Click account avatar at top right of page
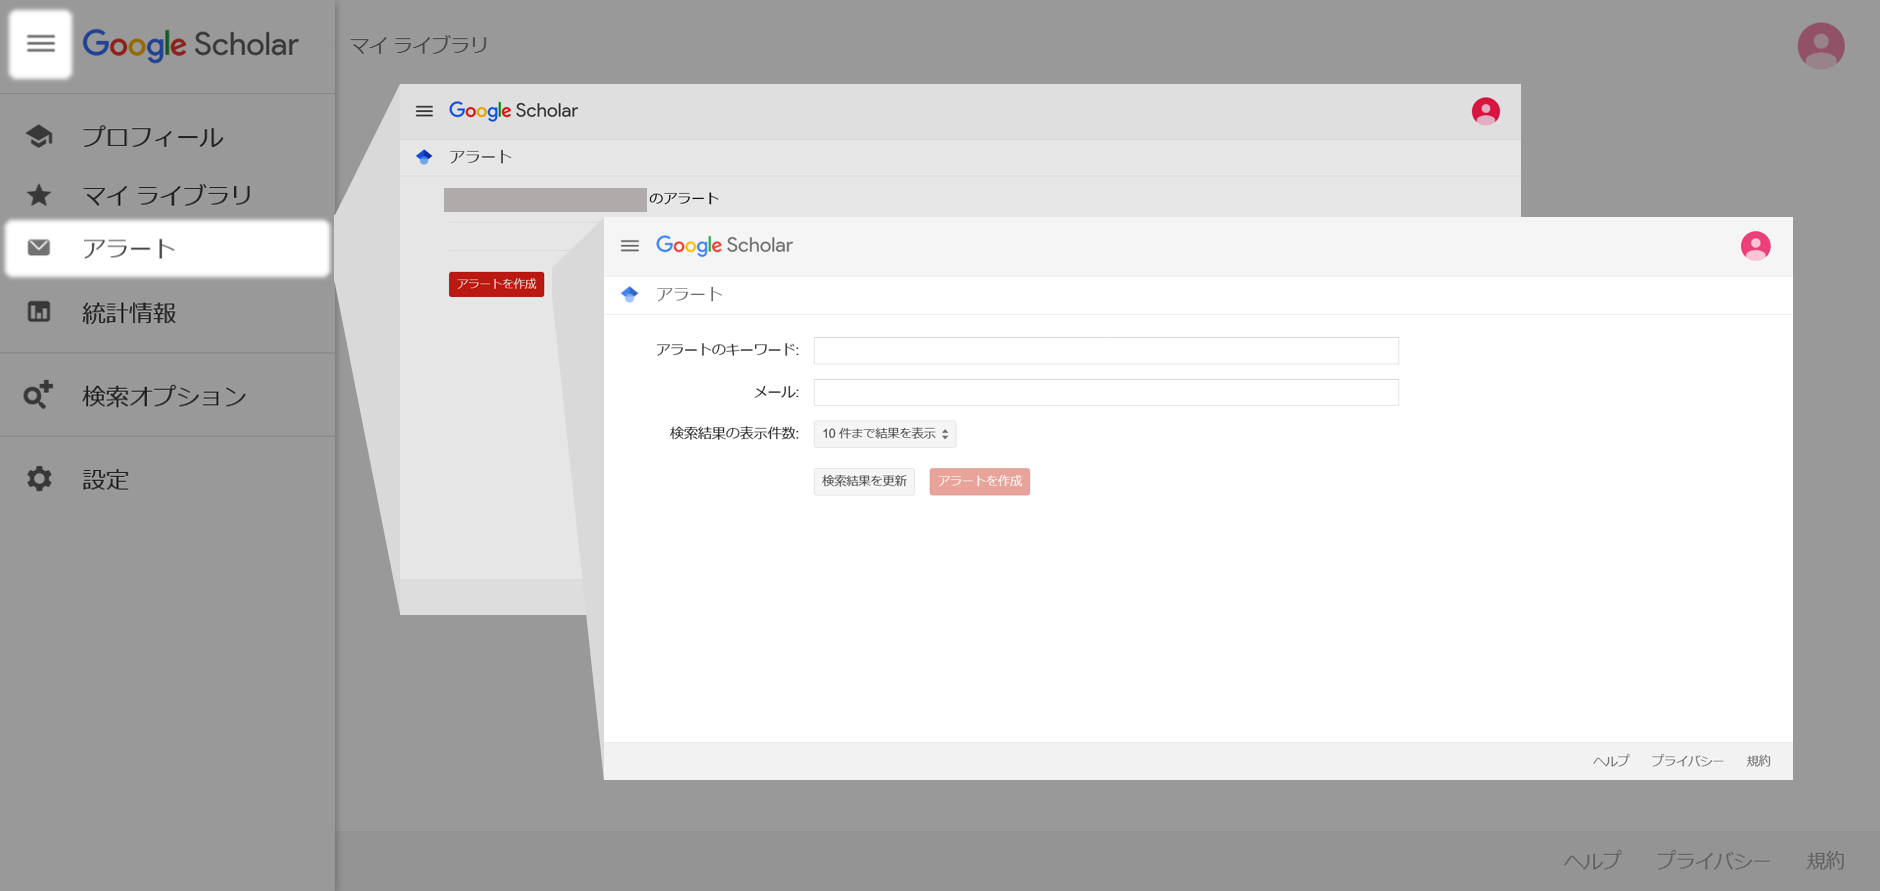Image resolution: width=1880 pixels, height=891 pixels. pyautogui.click(x=1821, y=46)
